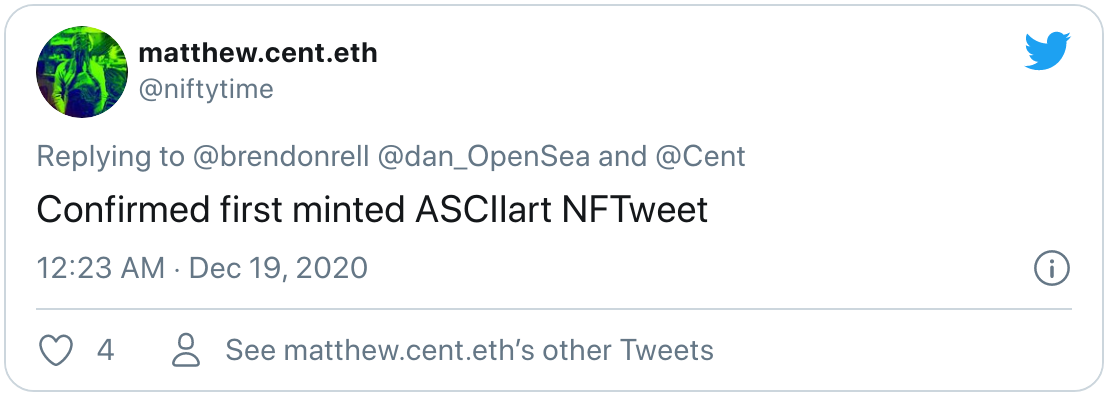1108x396 pixels.
Task: Like the tweet with the heart icon
Action: click(55, 350)
